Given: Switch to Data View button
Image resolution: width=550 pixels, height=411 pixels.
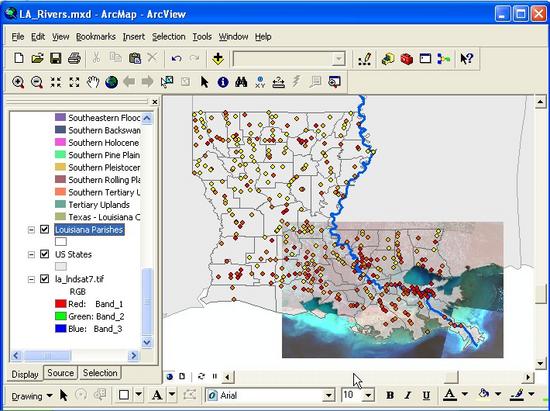Looking at the screenshot, I should tap(170, 376).
